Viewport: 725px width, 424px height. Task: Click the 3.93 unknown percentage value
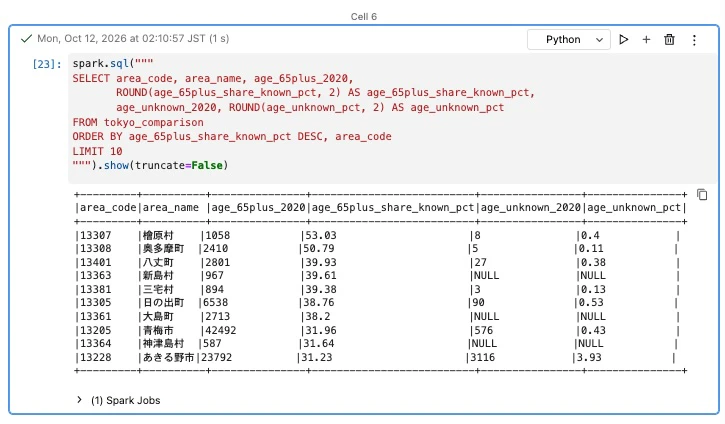589,357
